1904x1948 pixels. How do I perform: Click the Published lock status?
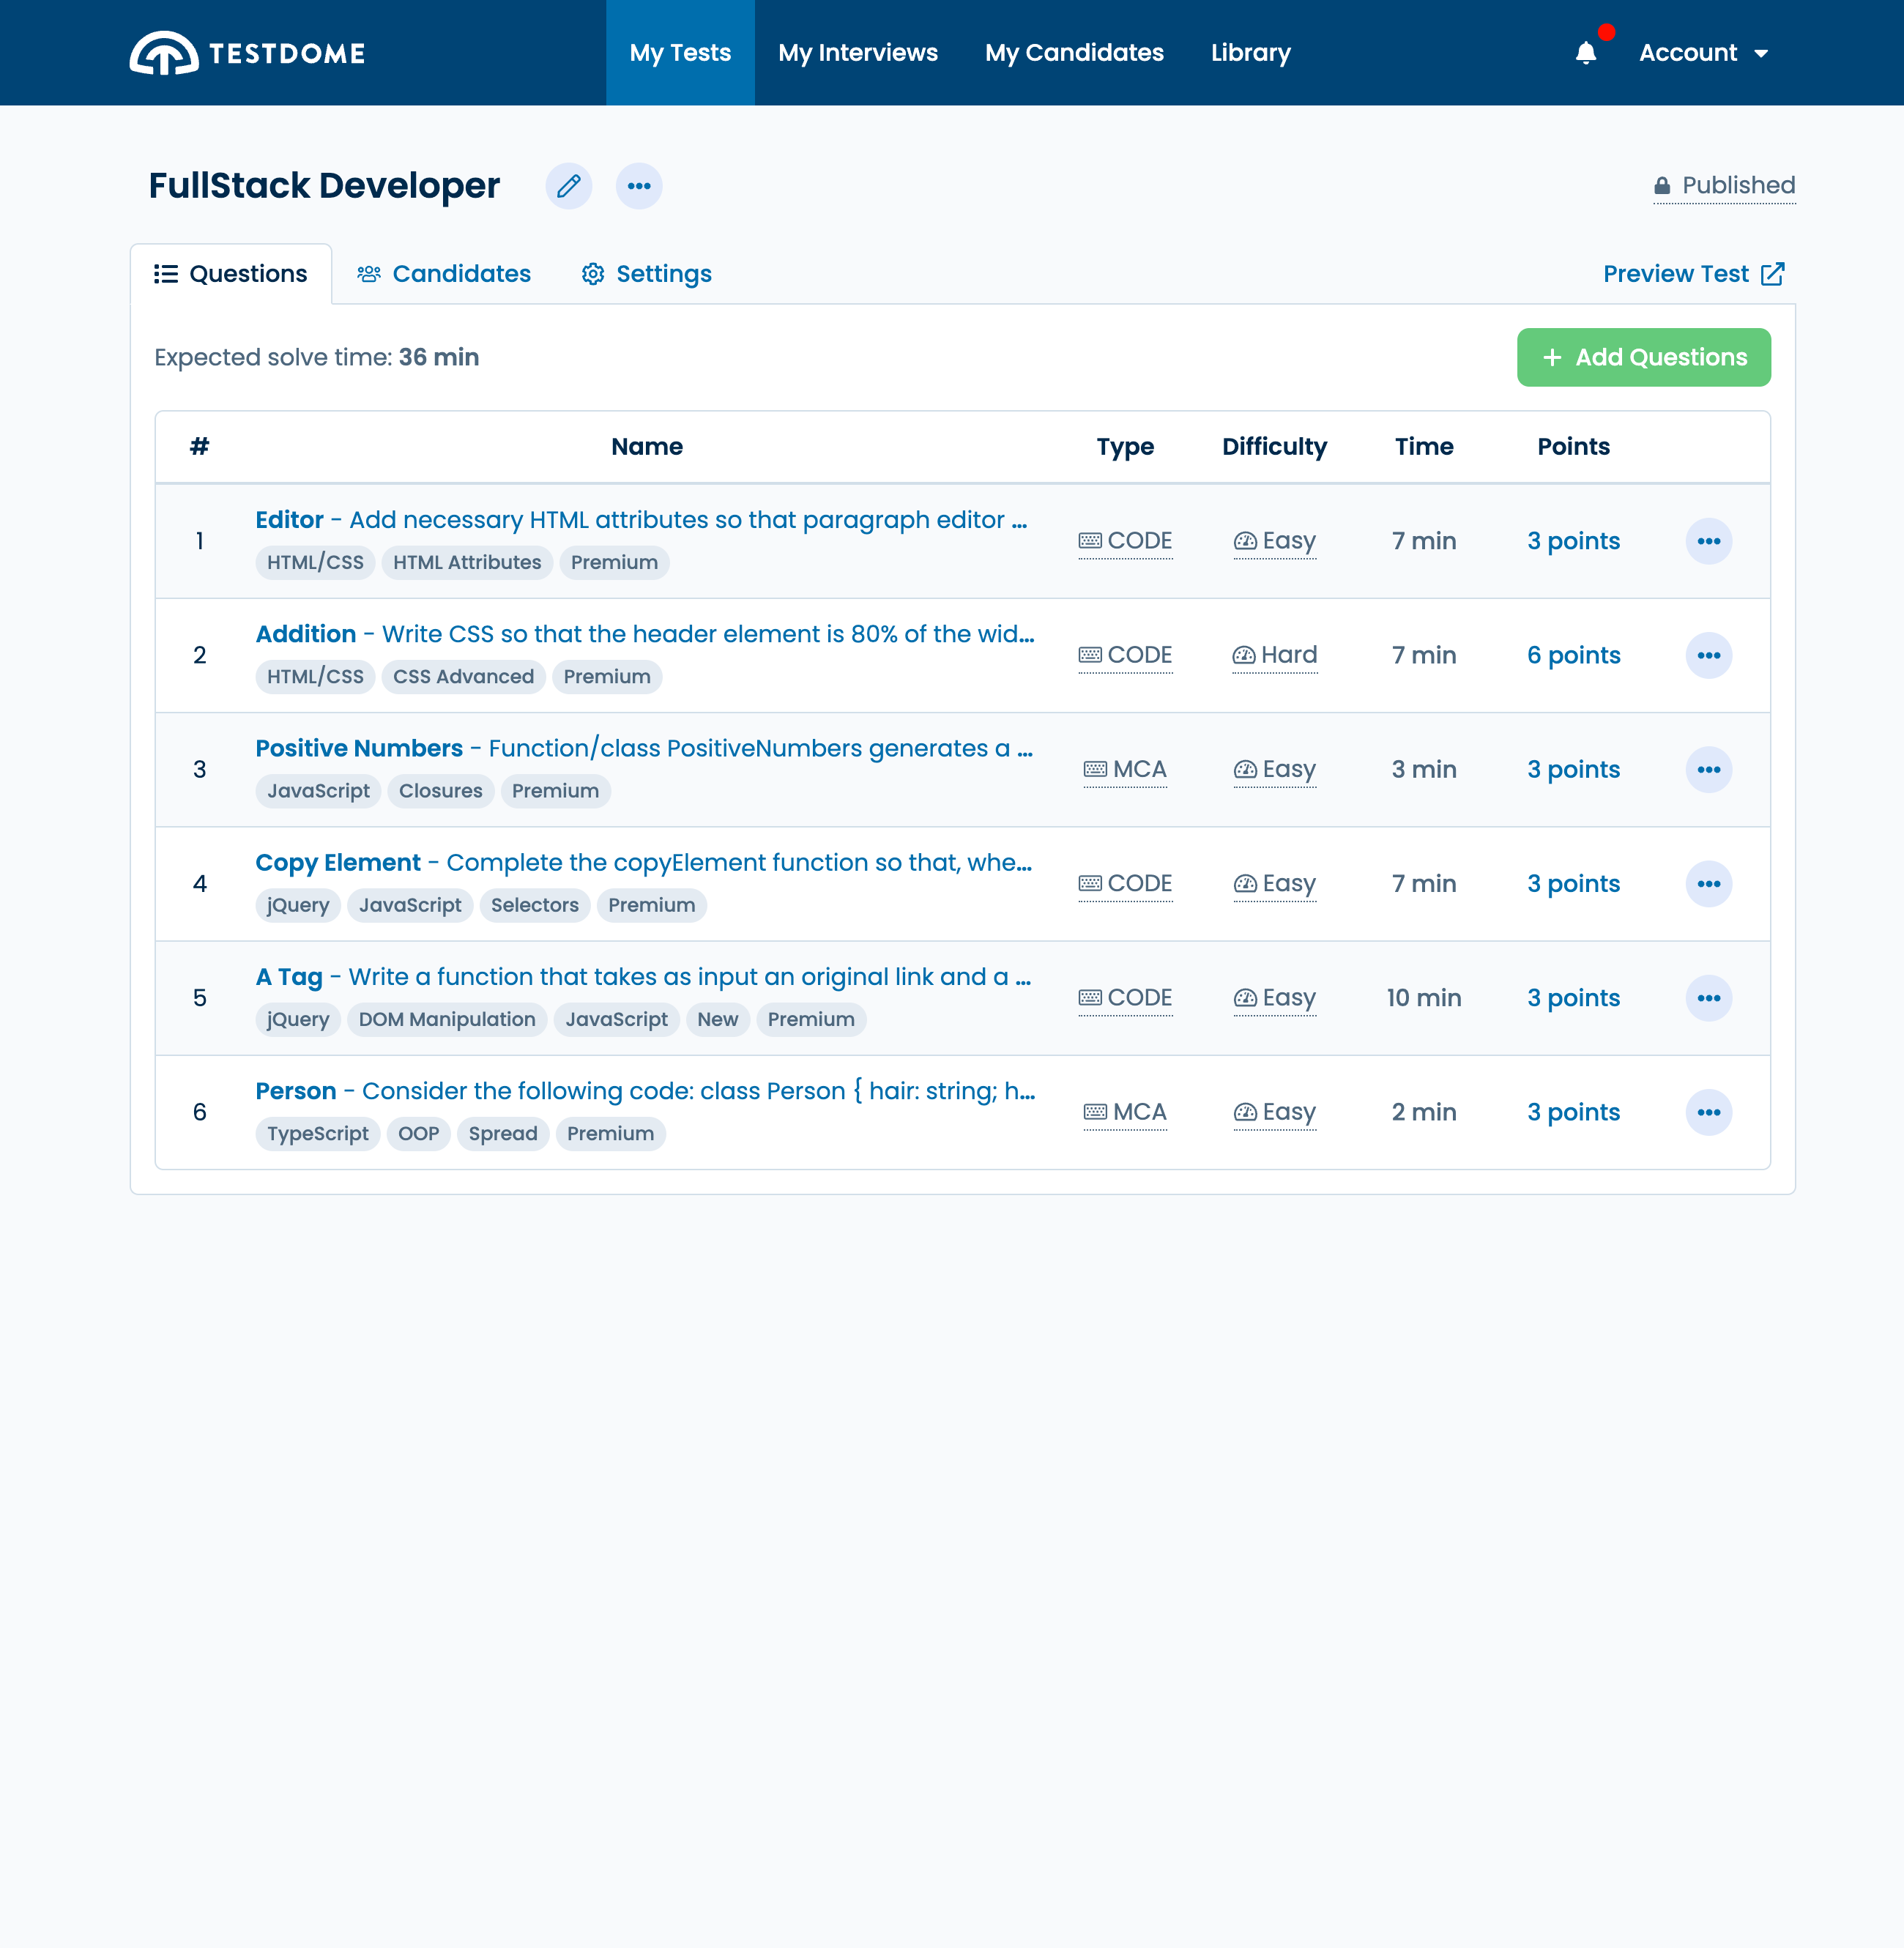tap(1724, 186)
